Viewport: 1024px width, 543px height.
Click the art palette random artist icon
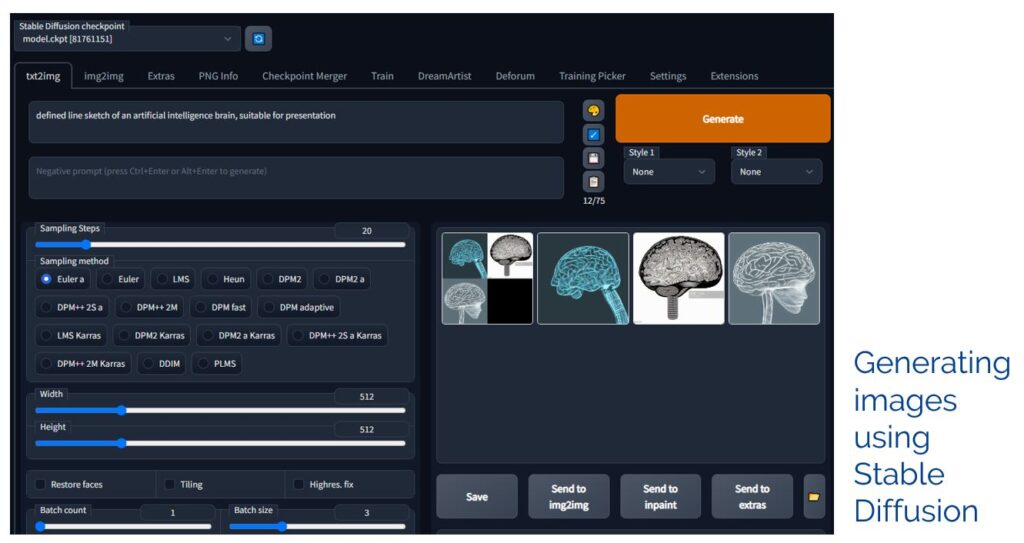click(x=593, y=111)
